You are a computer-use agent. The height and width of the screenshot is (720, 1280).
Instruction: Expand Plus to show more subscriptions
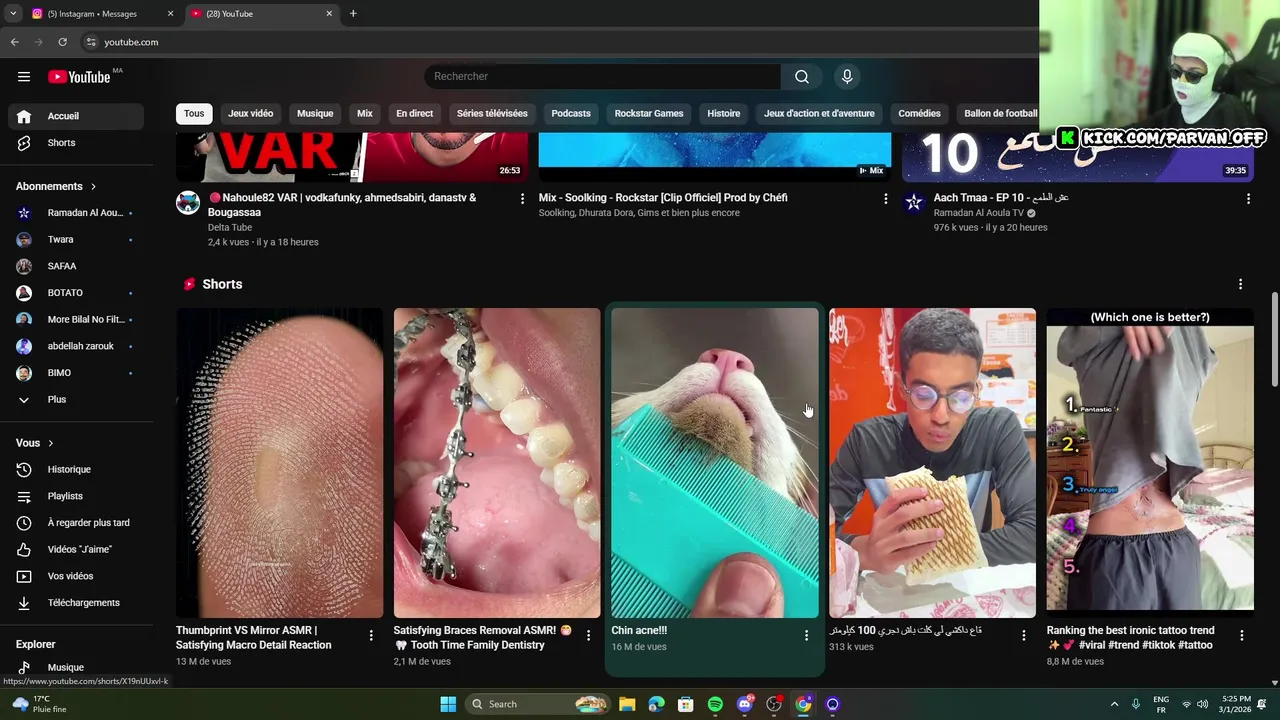pyautogui.click(x=76, y=399)
